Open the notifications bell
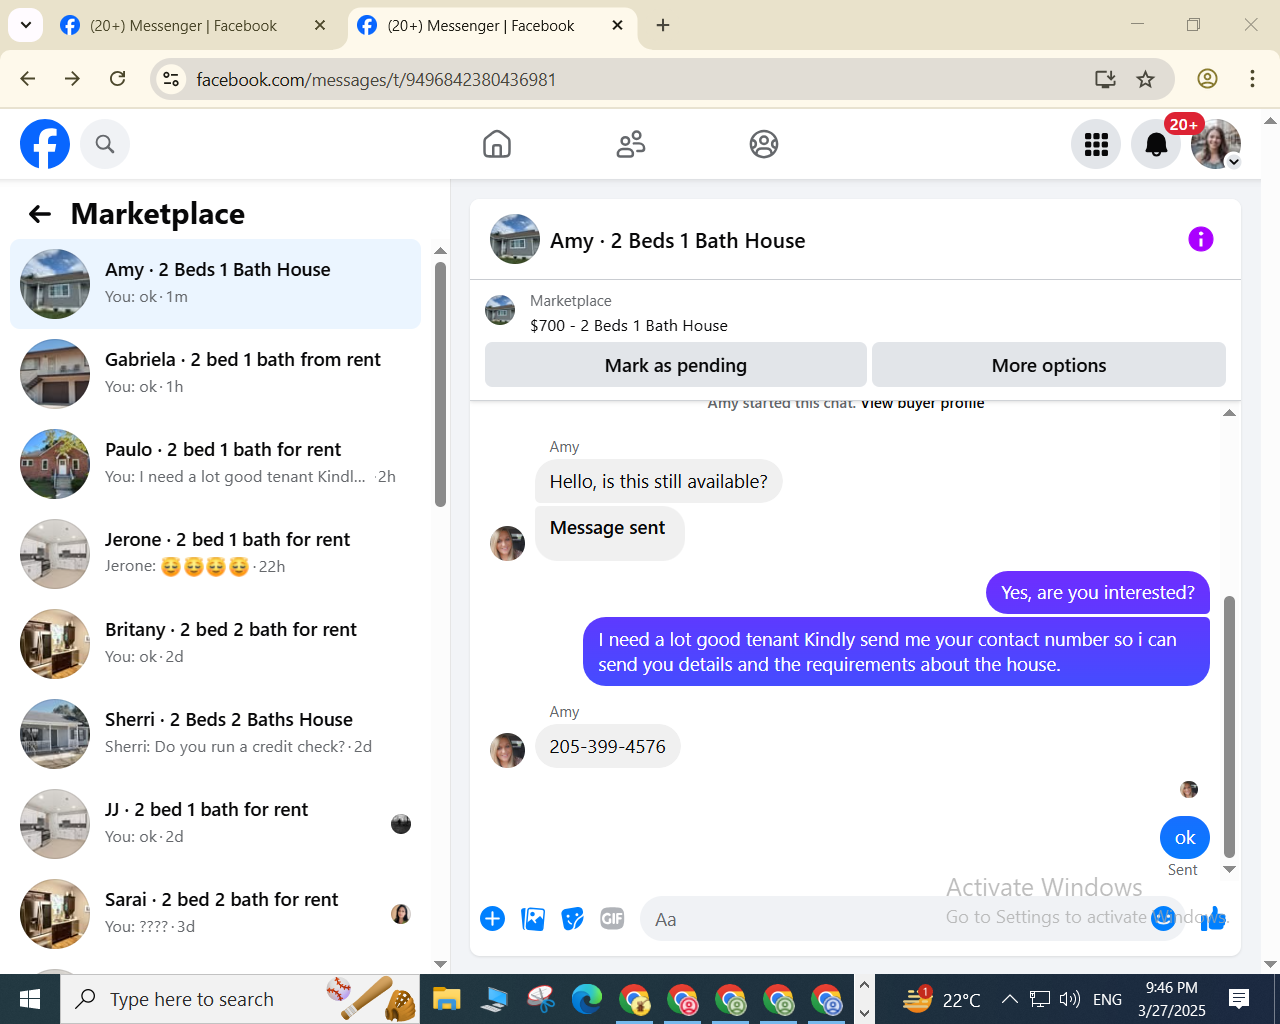 (x=1156, y=144)
